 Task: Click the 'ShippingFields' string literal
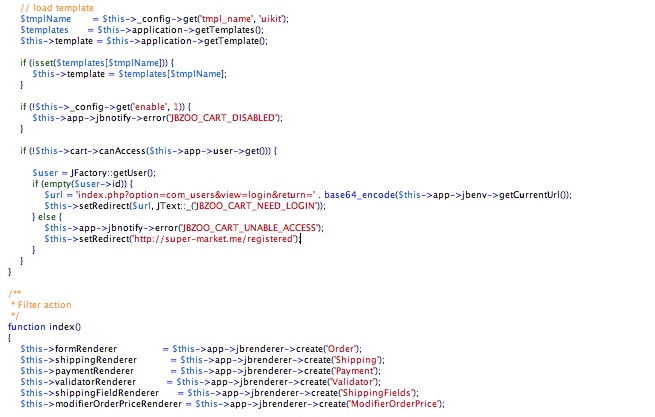coord(377,393)
